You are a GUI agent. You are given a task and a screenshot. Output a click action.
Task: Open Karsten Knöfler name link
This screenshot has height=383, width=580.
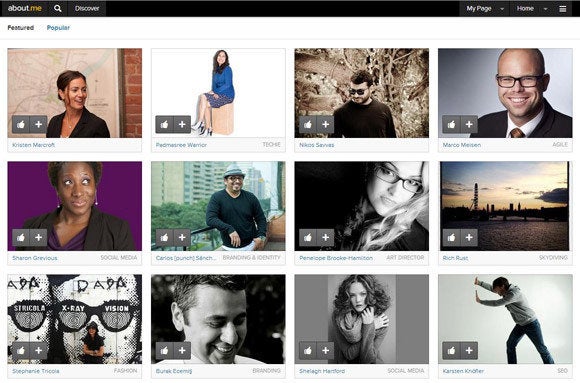tap(463, 371)
